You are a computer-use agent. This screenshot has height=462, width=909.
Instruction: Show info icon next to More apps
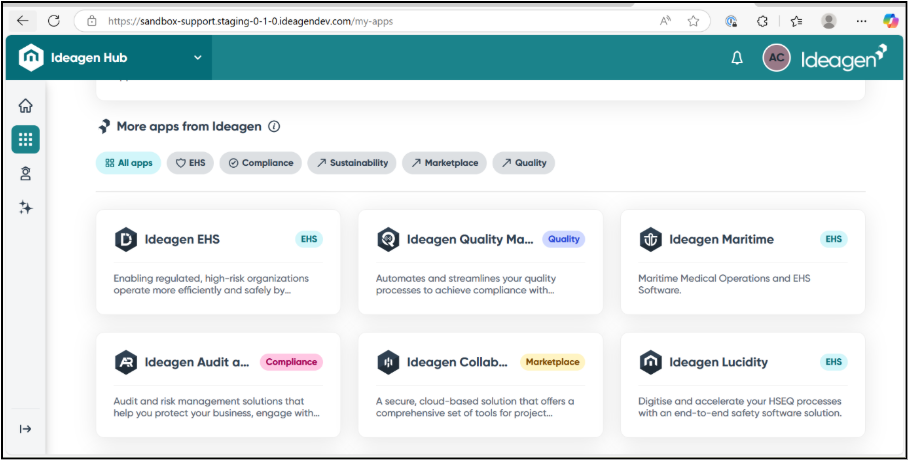274,126
